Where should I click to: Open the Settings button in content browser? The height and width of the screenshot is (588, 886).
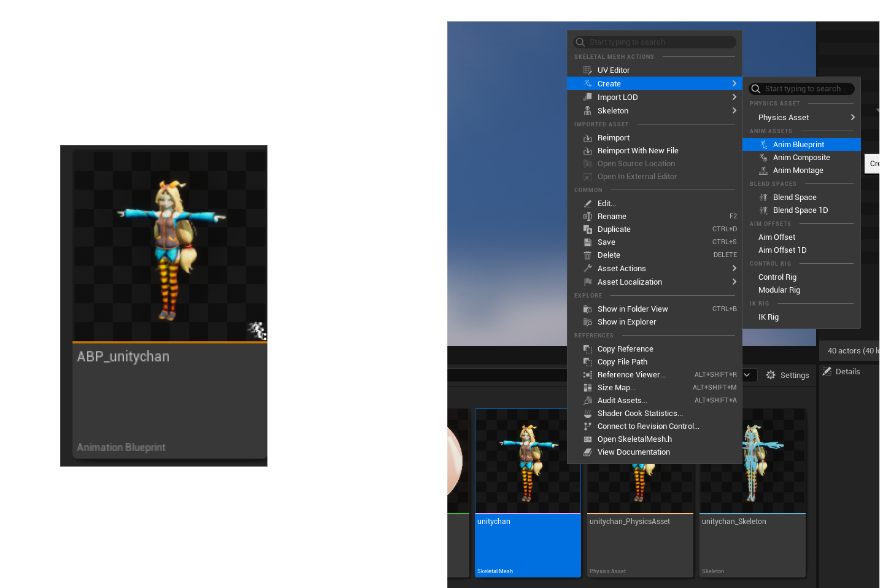788,375
